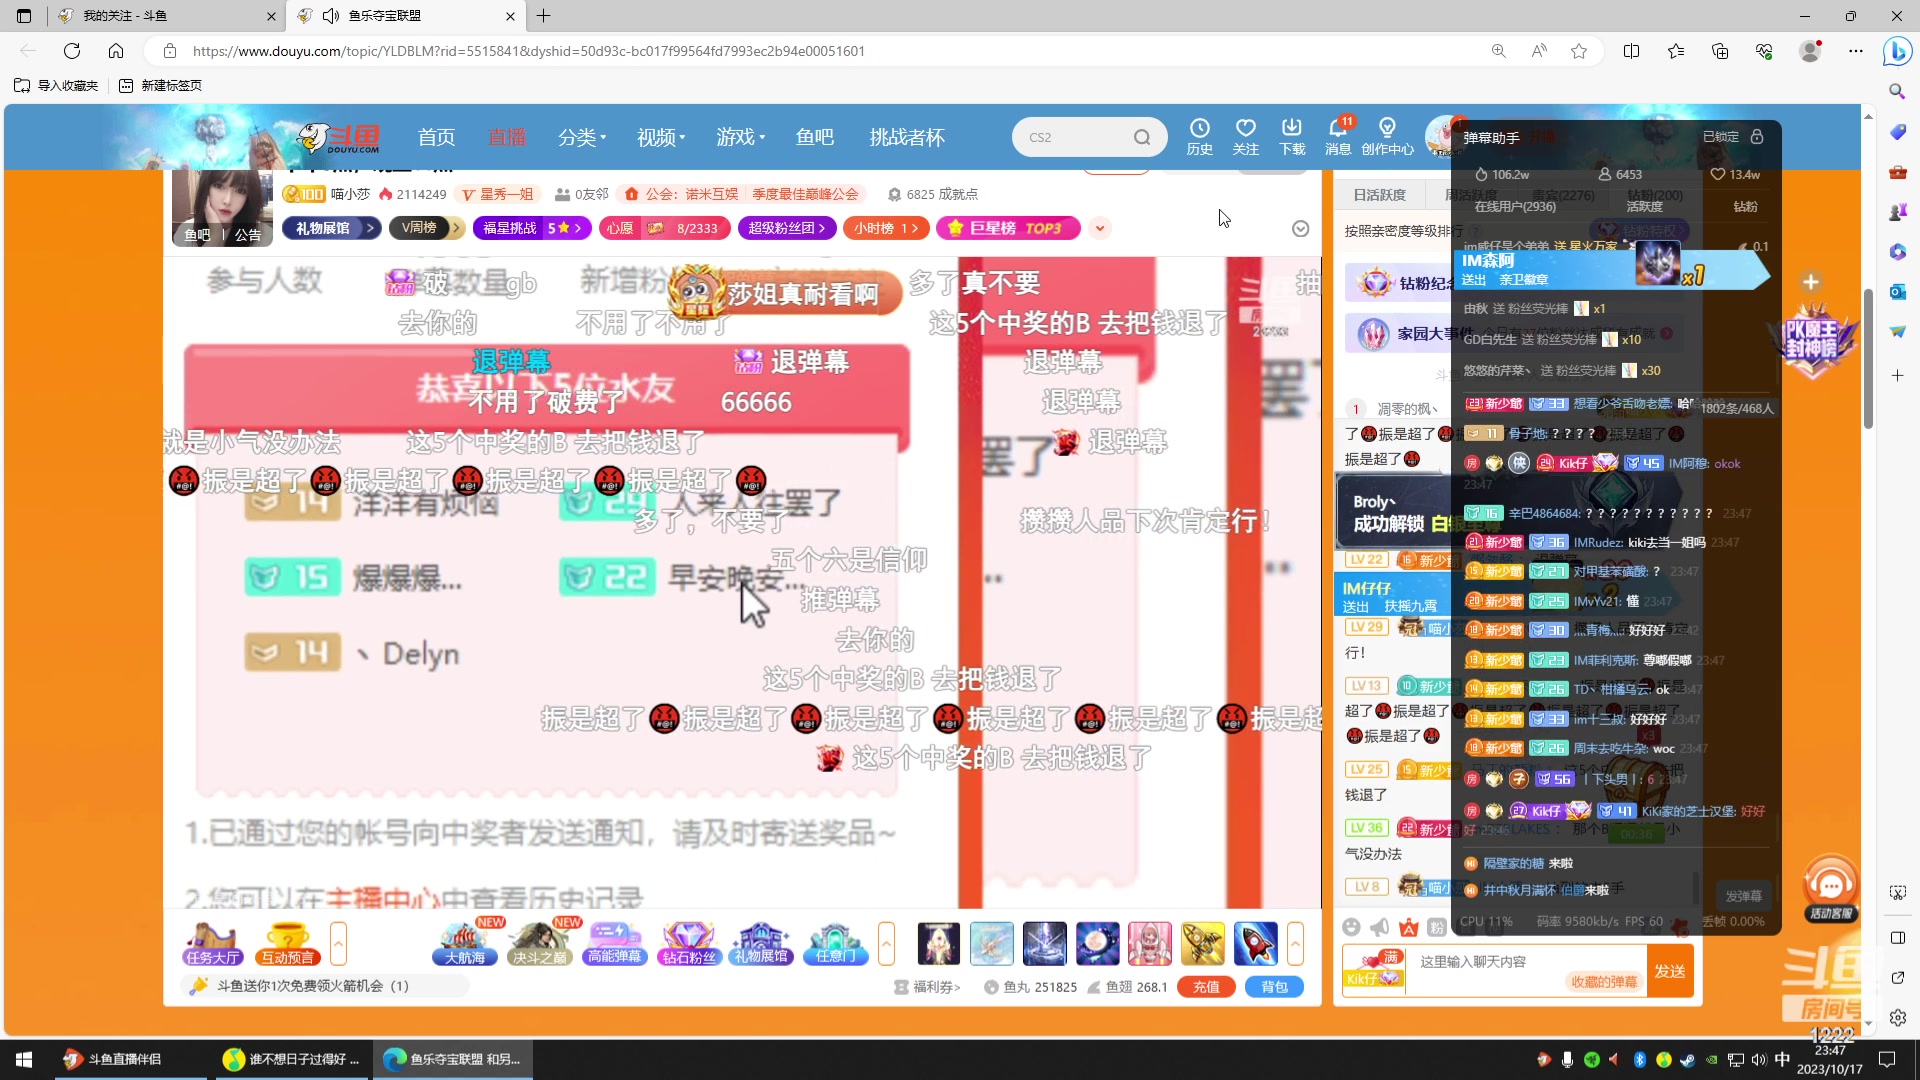Click Edge sidebar settings gear
Viewport: 1920px width, 1080px height.
click(1897, 1017)
